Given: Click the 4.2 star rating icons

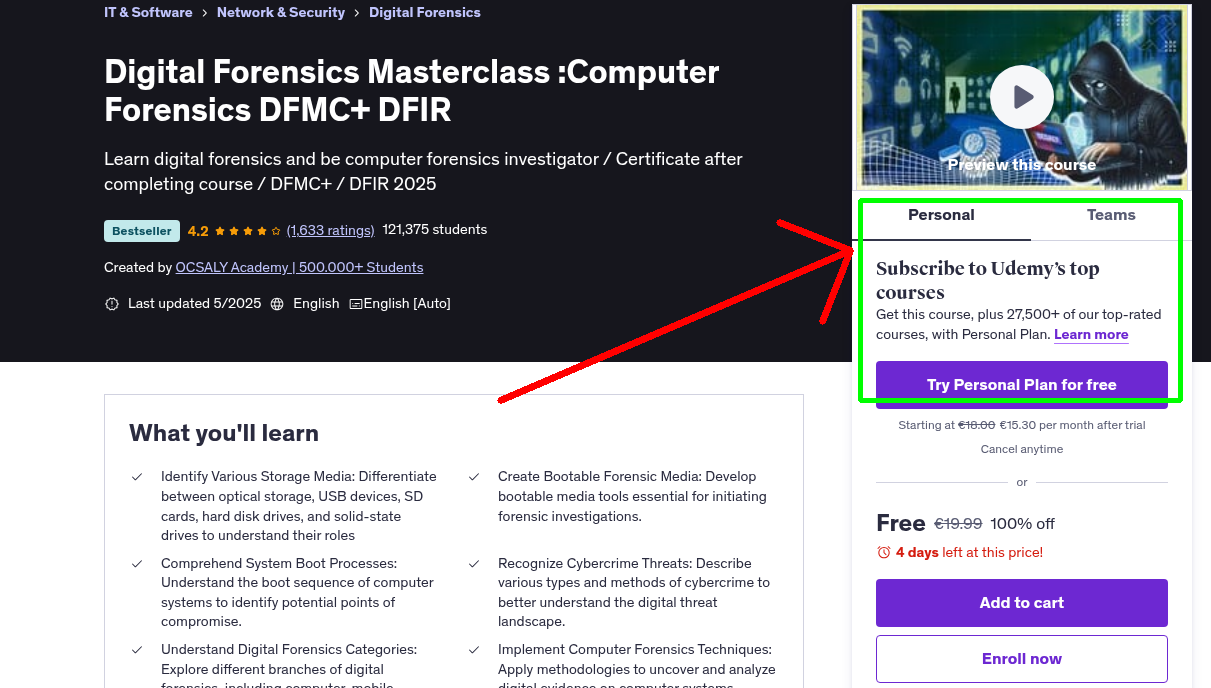Looking at the screenshot, I should click(x=247, y=231).
